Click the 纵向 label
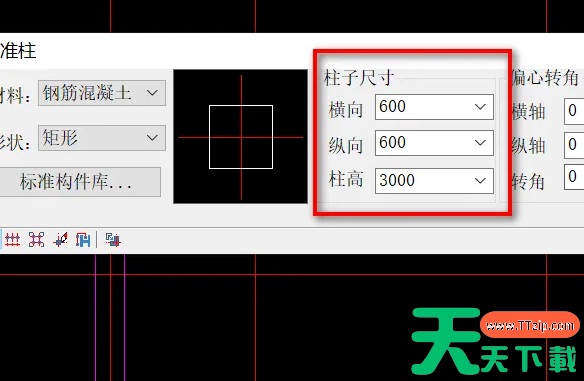The width and height of the screenshot is (584, 381). [346, 145]
